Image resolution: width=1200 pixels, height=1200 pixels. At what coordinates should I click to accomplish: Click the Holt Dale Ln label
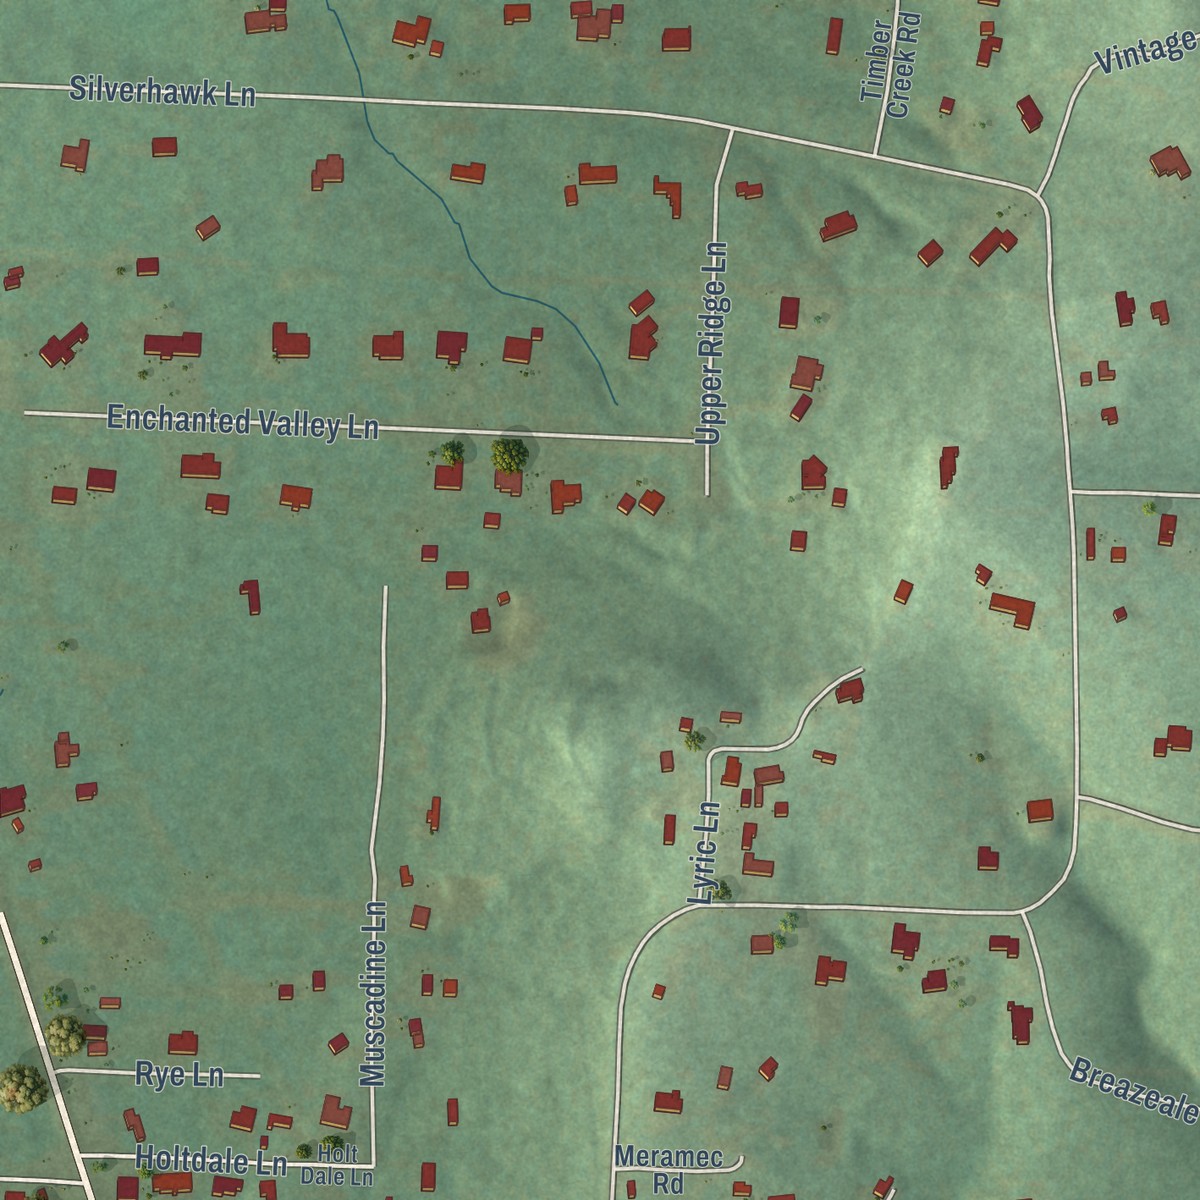337,1167
